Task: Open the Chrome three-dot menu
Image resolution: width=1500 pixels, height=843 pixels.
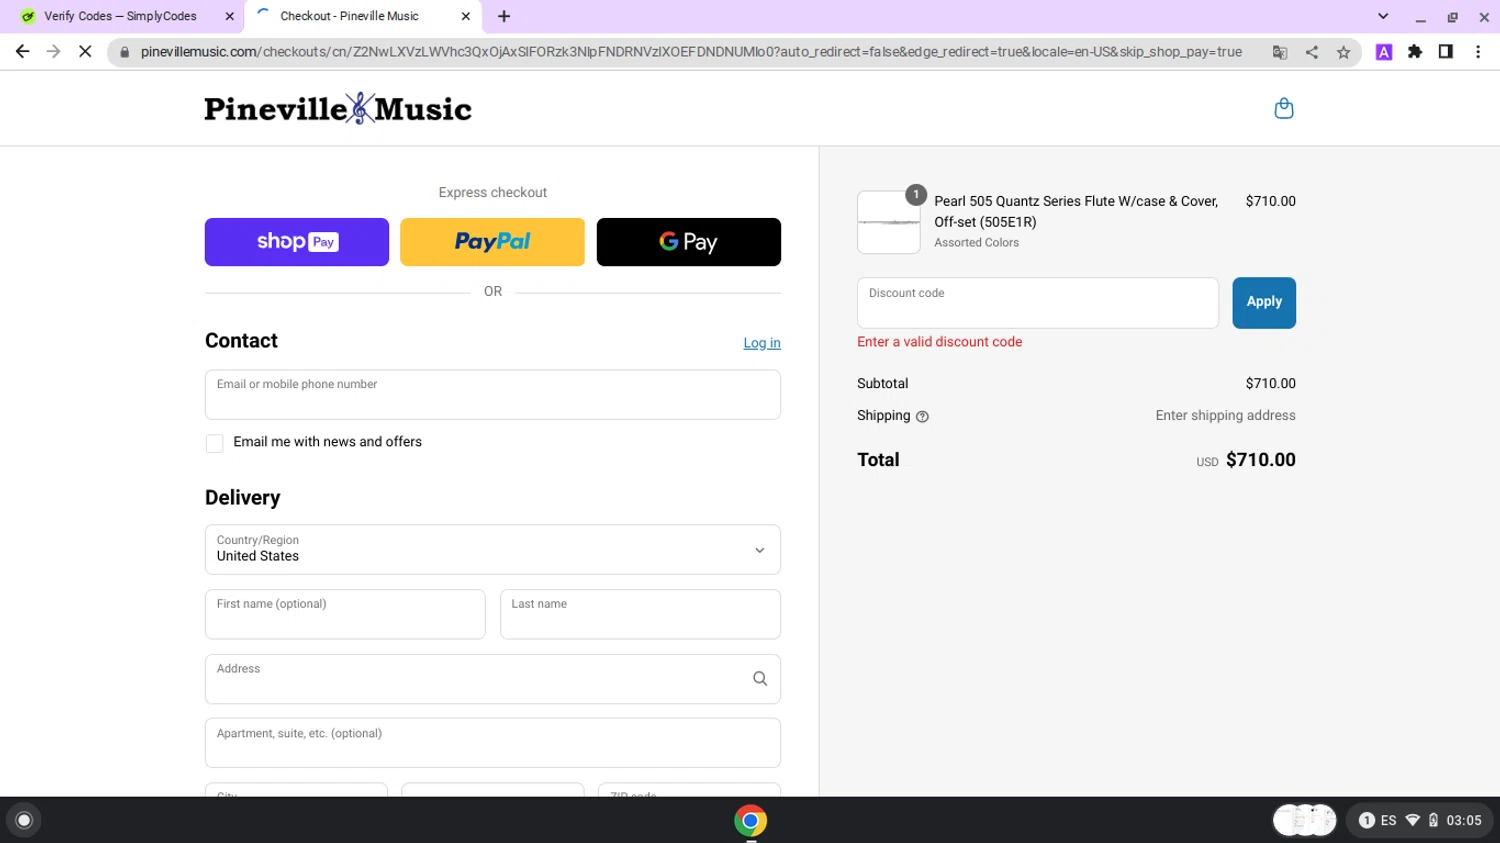Action: click(1478, 52)
